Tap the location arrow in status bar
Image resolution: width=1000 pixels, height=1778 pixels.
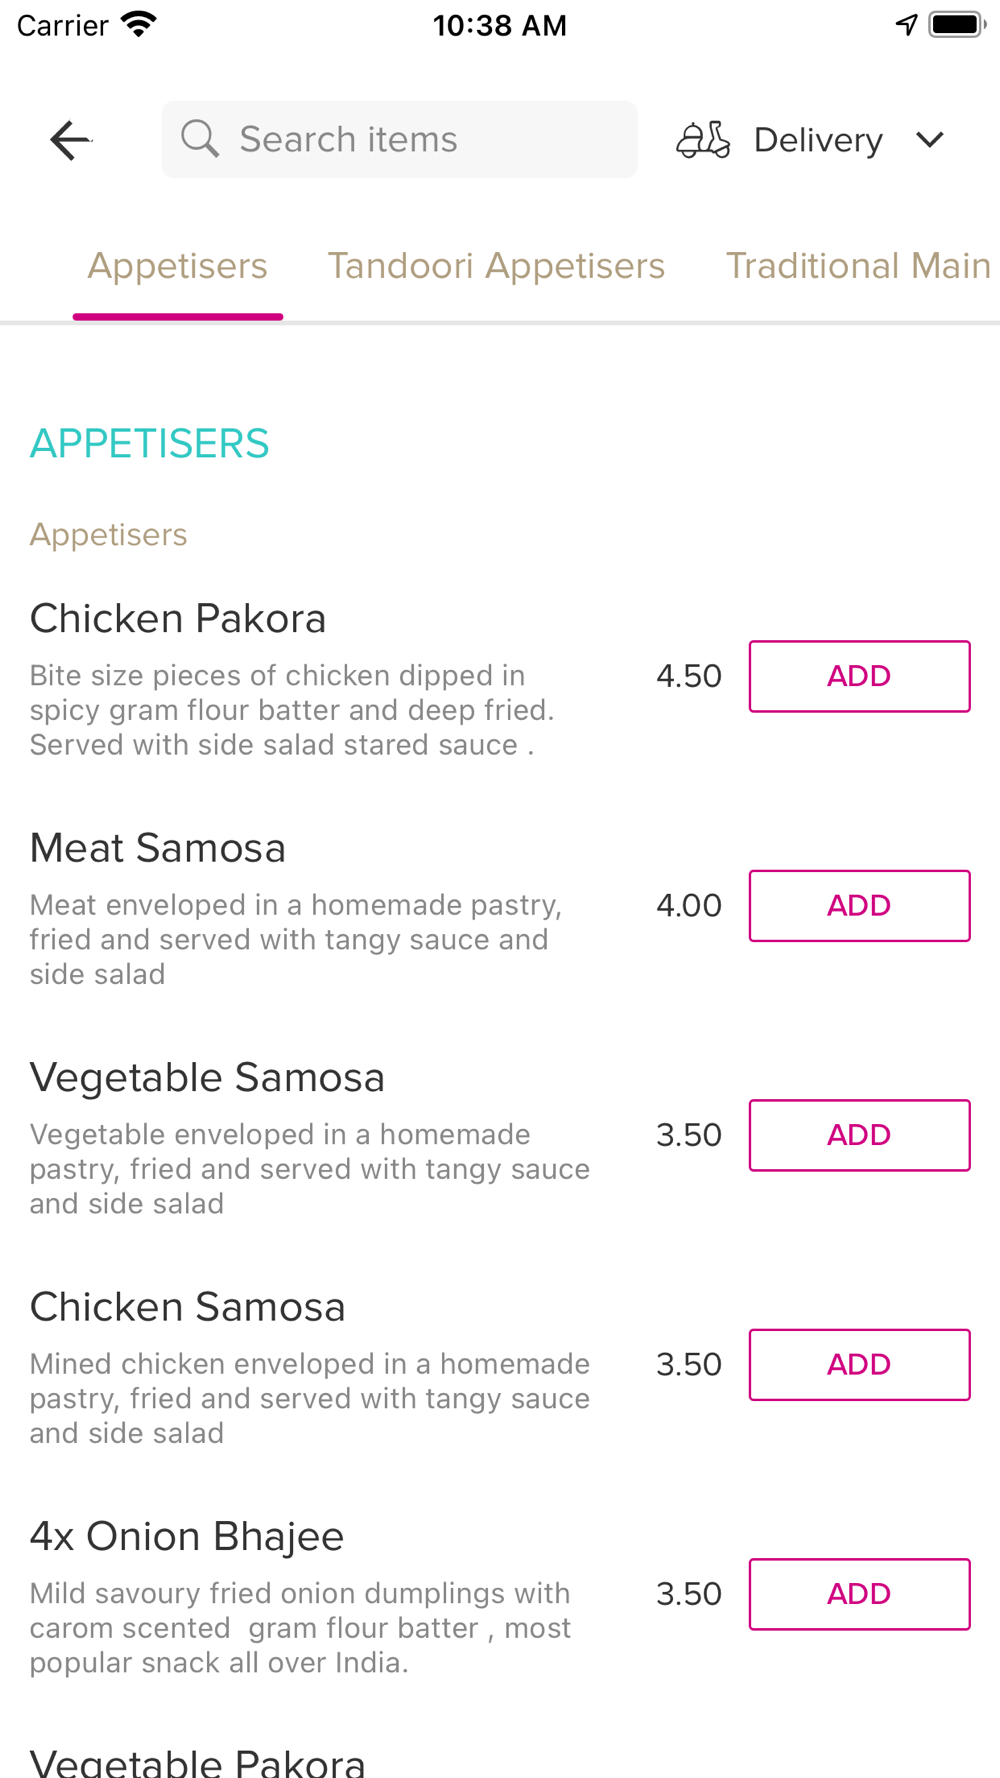907,25
